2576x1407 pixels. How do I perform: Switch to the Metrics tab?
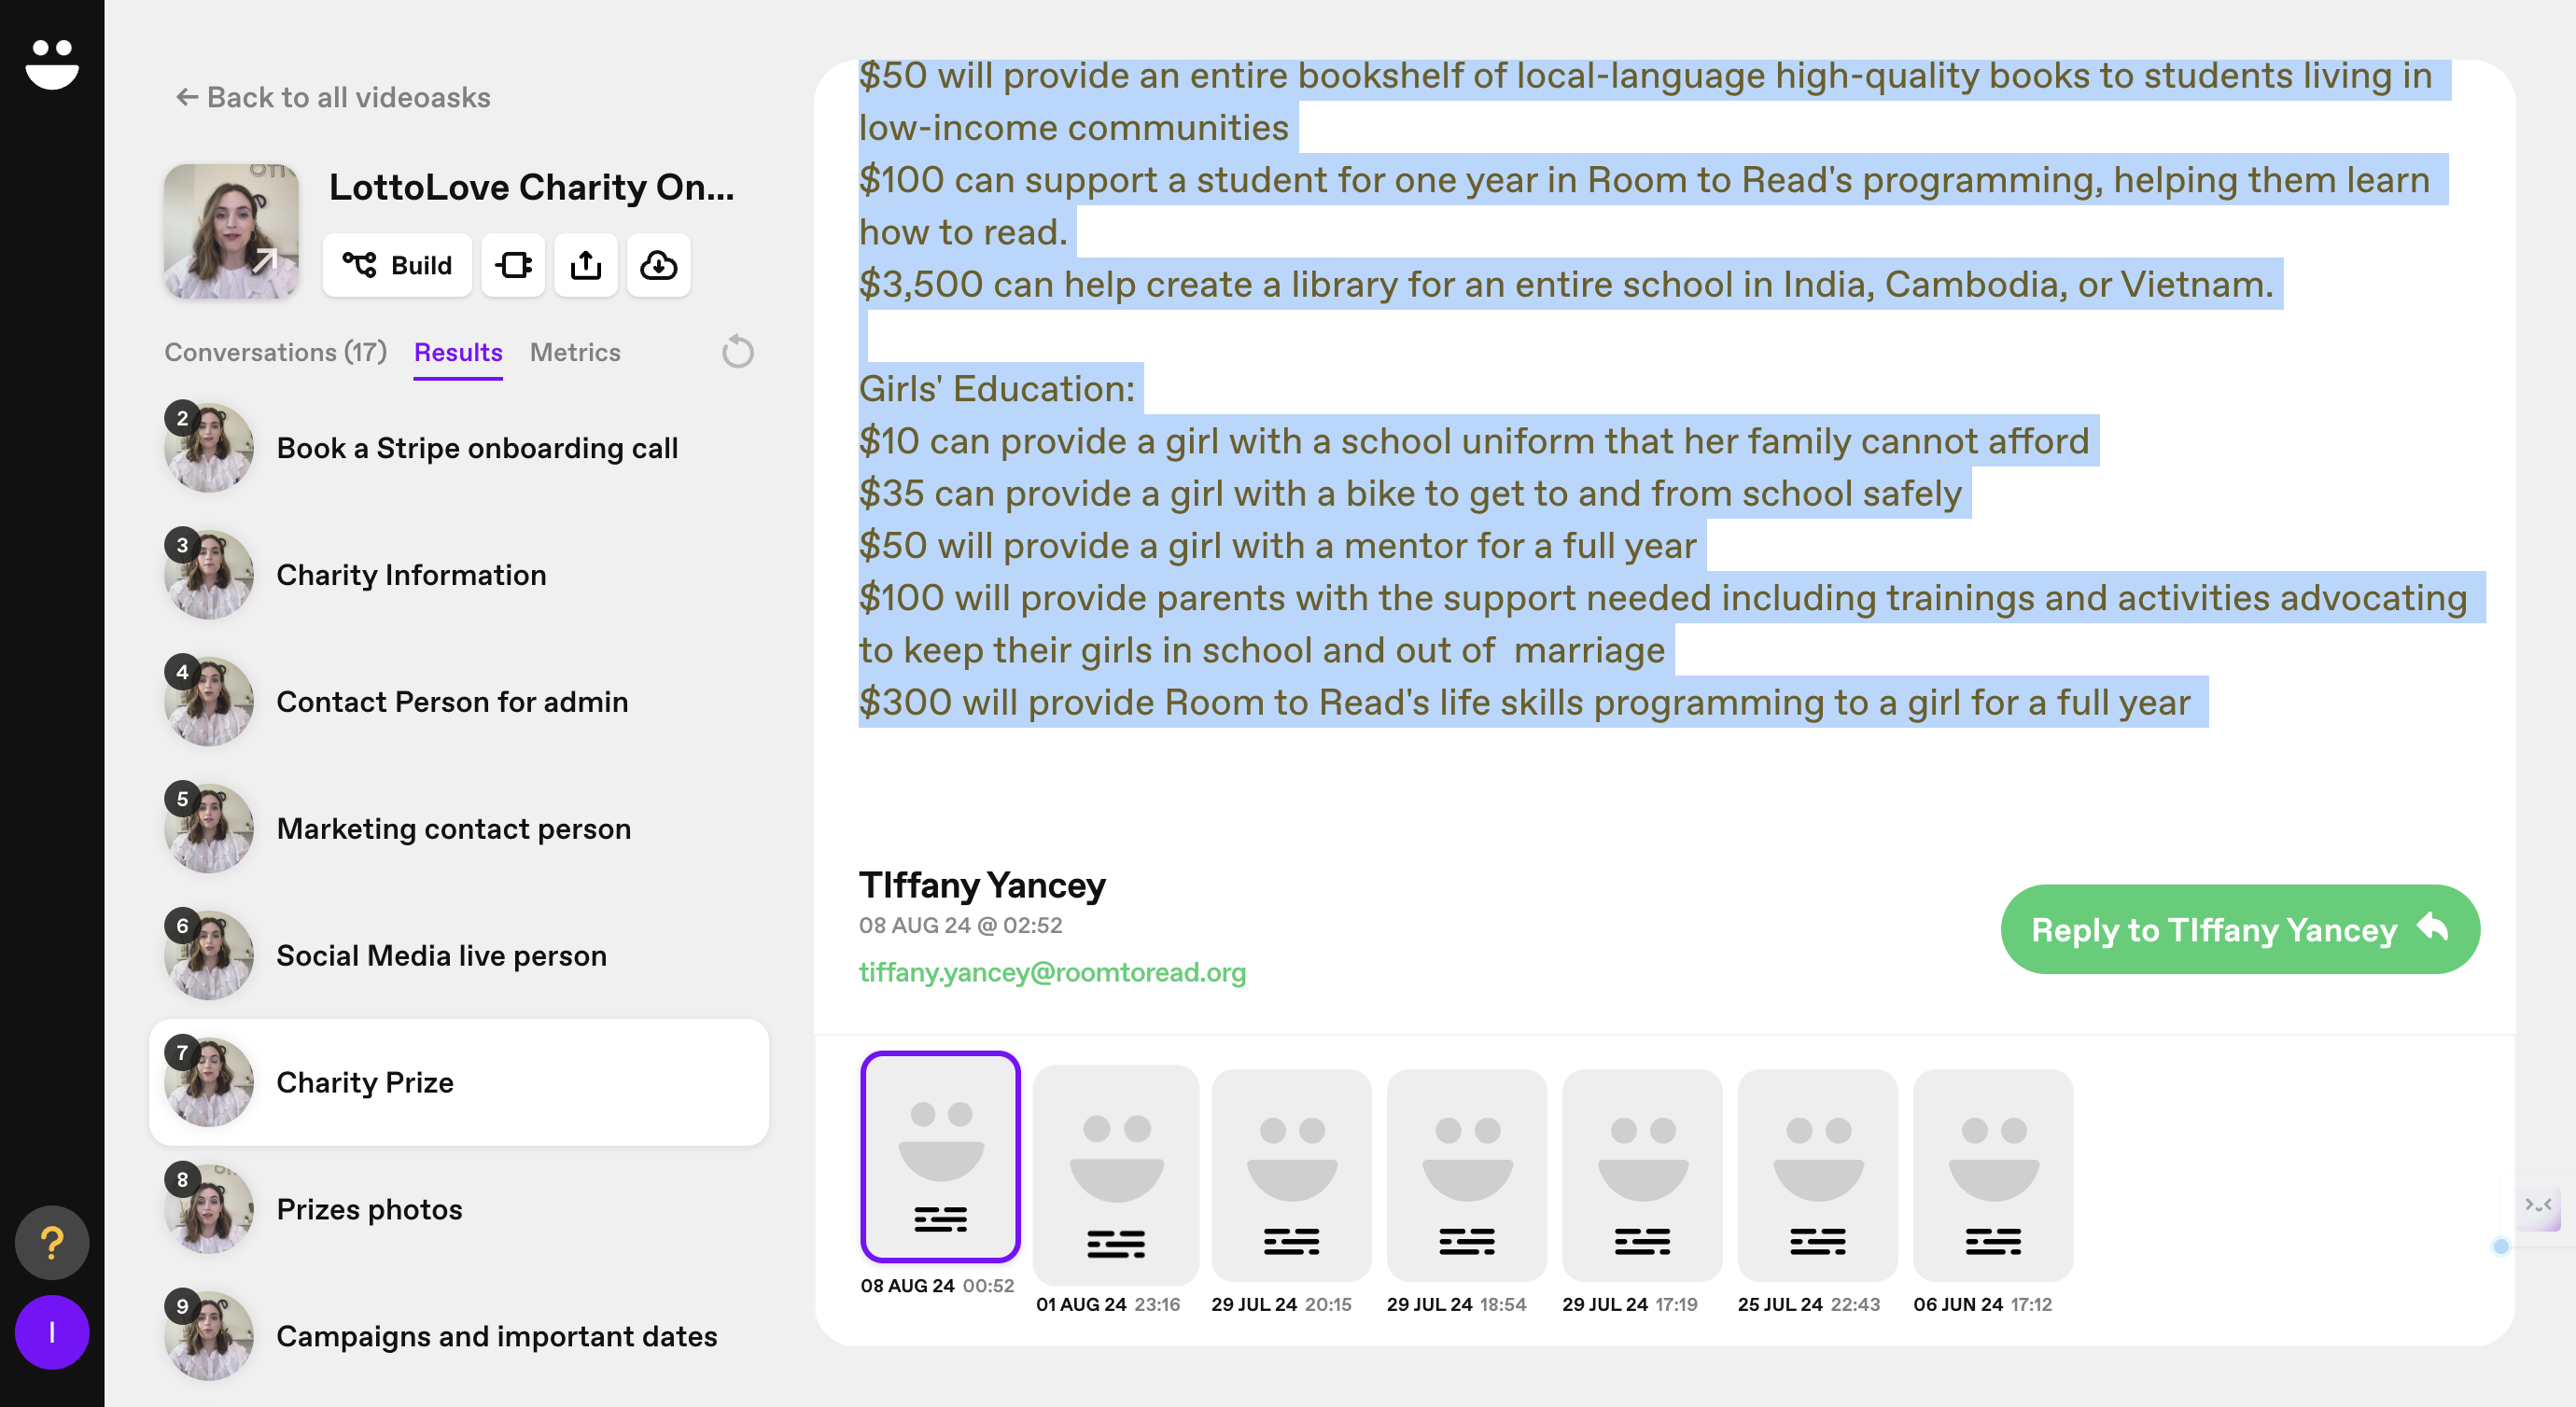tap(575, 352)
